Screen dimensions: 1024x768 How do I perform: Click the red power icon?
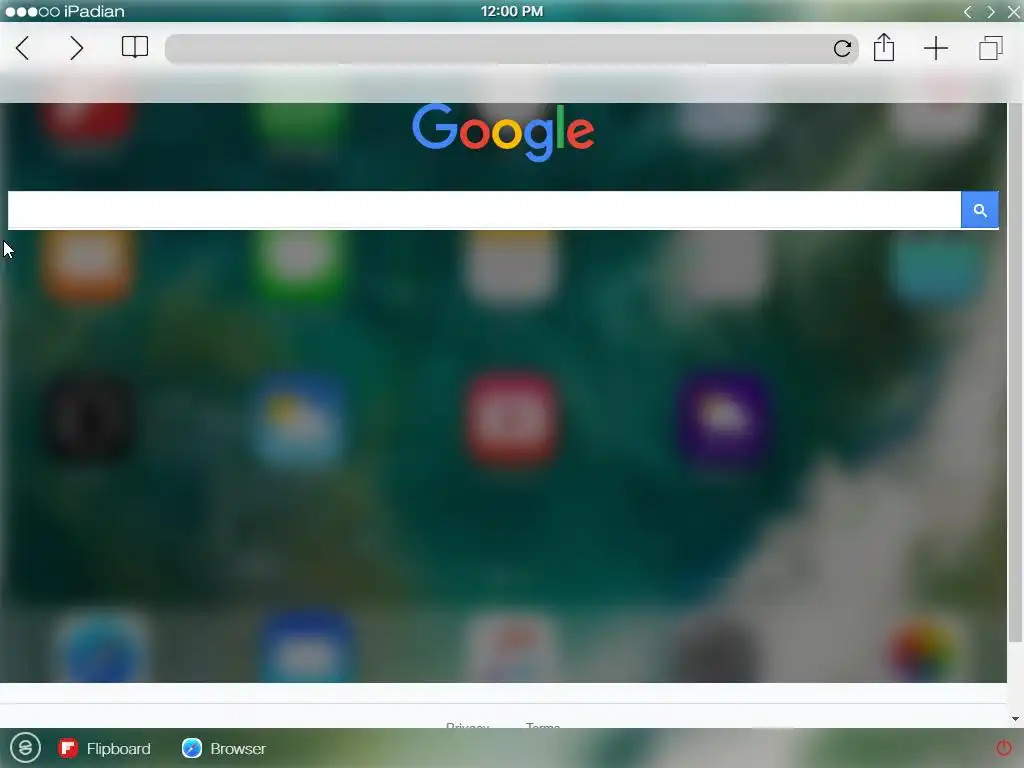coord(1004,747)
